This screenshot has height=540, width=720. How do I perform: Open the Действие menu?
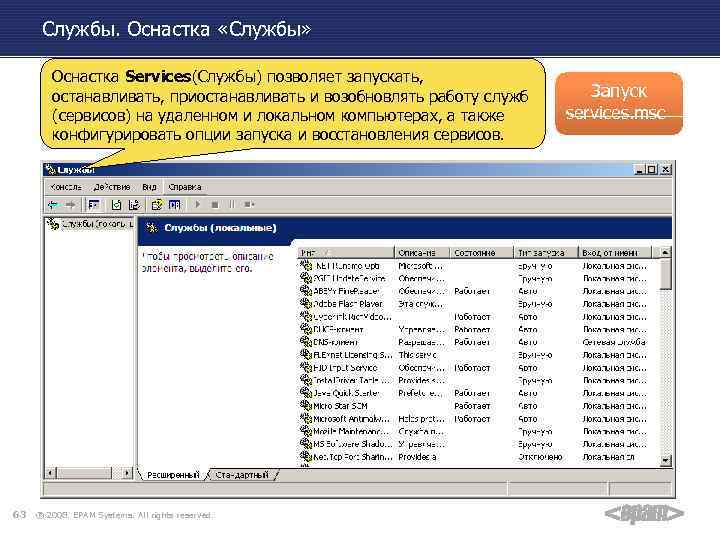112,187
